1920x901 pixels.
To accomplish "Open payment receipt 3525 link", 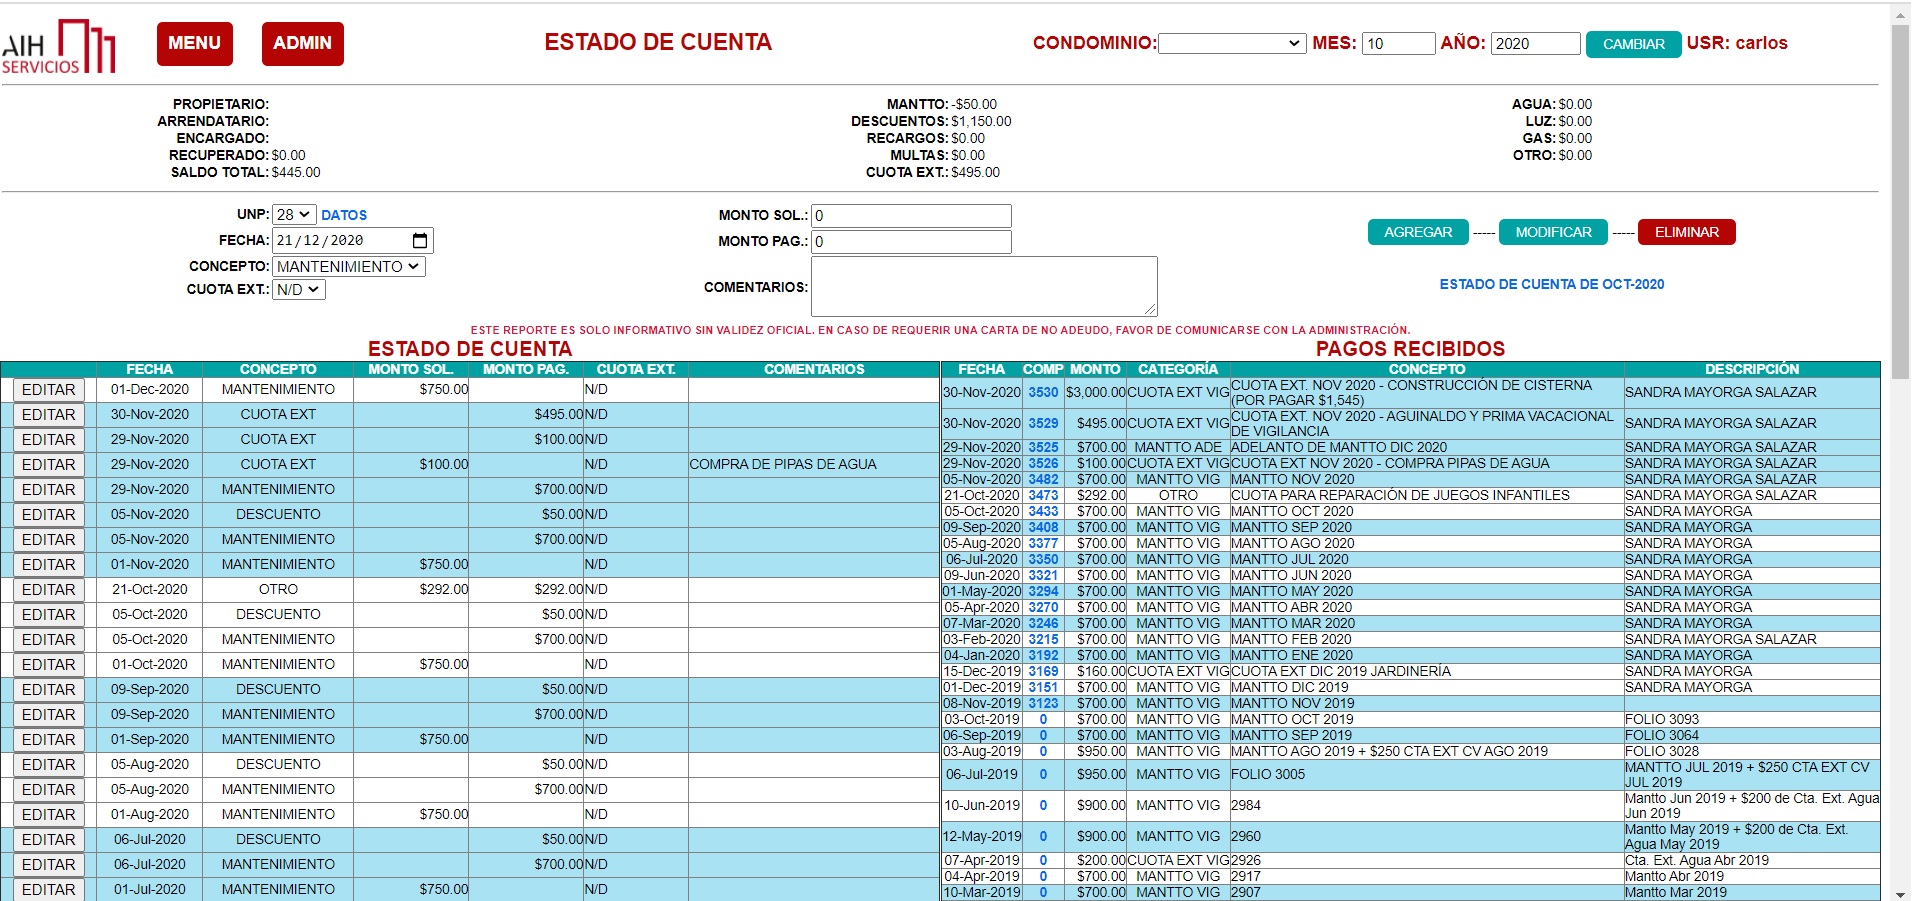I will tap(1043, 448).
